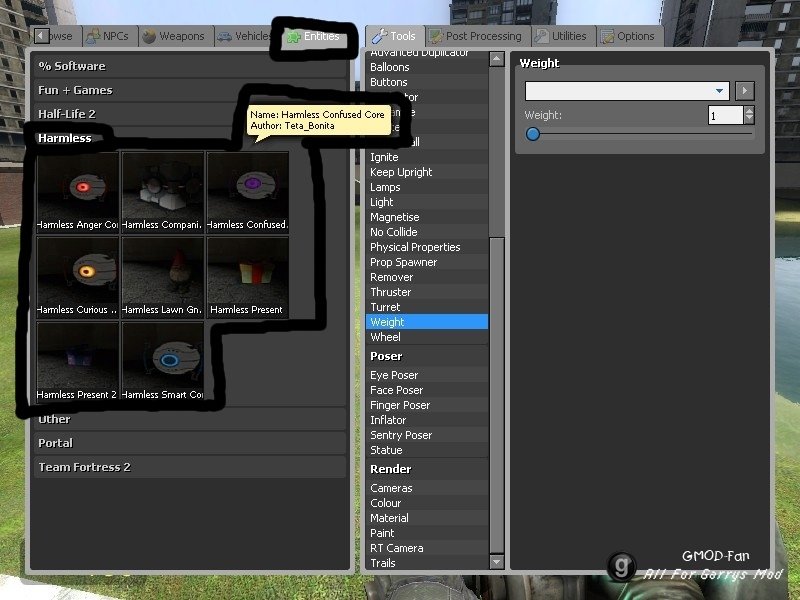Select the Wheel tool
The height and width of the screenshot is (600, 800).
[427, 337]
